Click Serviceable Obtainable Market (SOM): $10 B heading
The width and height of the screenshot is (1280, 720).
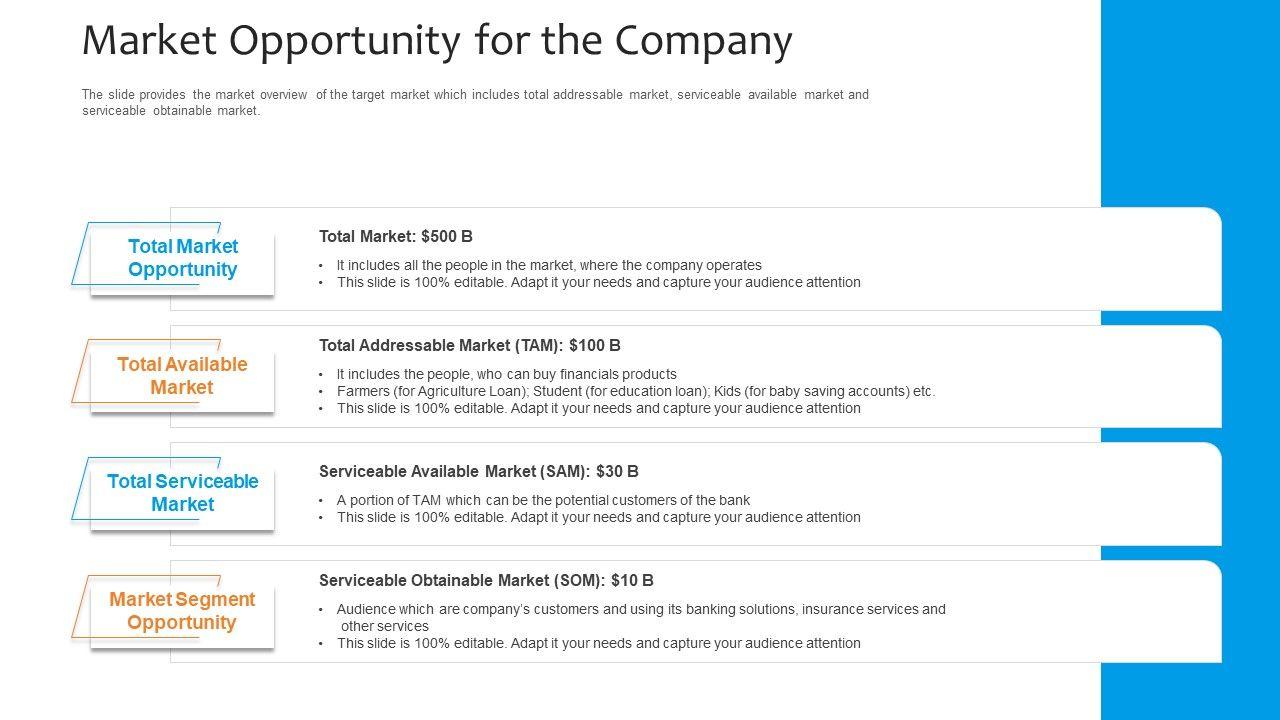(486, 580)
